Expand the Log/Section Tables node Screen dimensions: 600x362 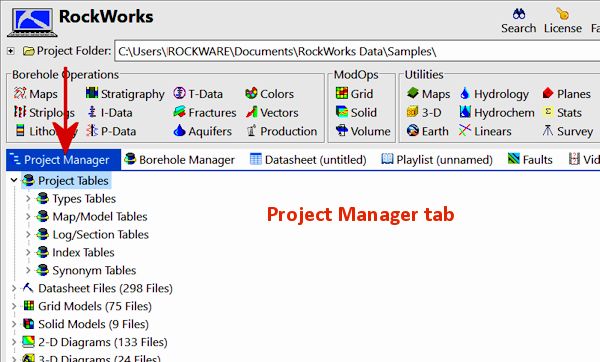tap(28, 235)
